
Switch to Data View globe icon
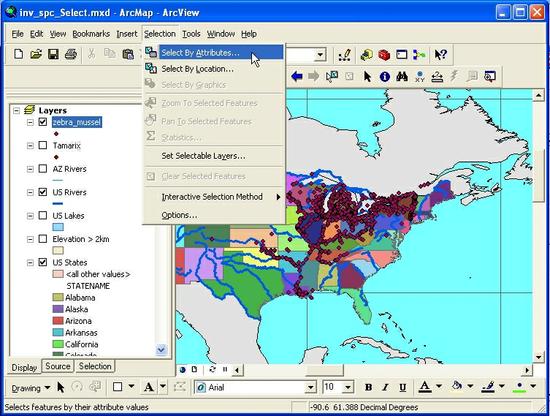(182, 369)
